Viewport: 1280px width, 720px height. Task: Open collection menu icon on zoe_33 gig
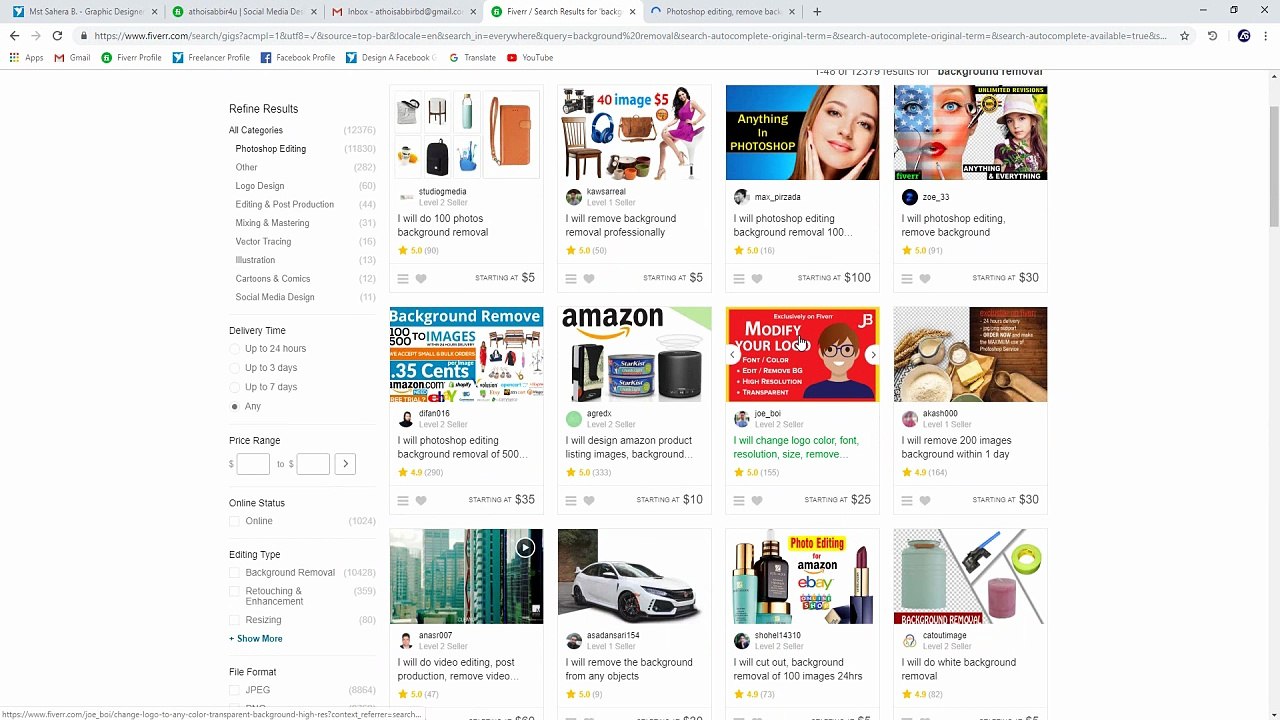coord(907,279)
